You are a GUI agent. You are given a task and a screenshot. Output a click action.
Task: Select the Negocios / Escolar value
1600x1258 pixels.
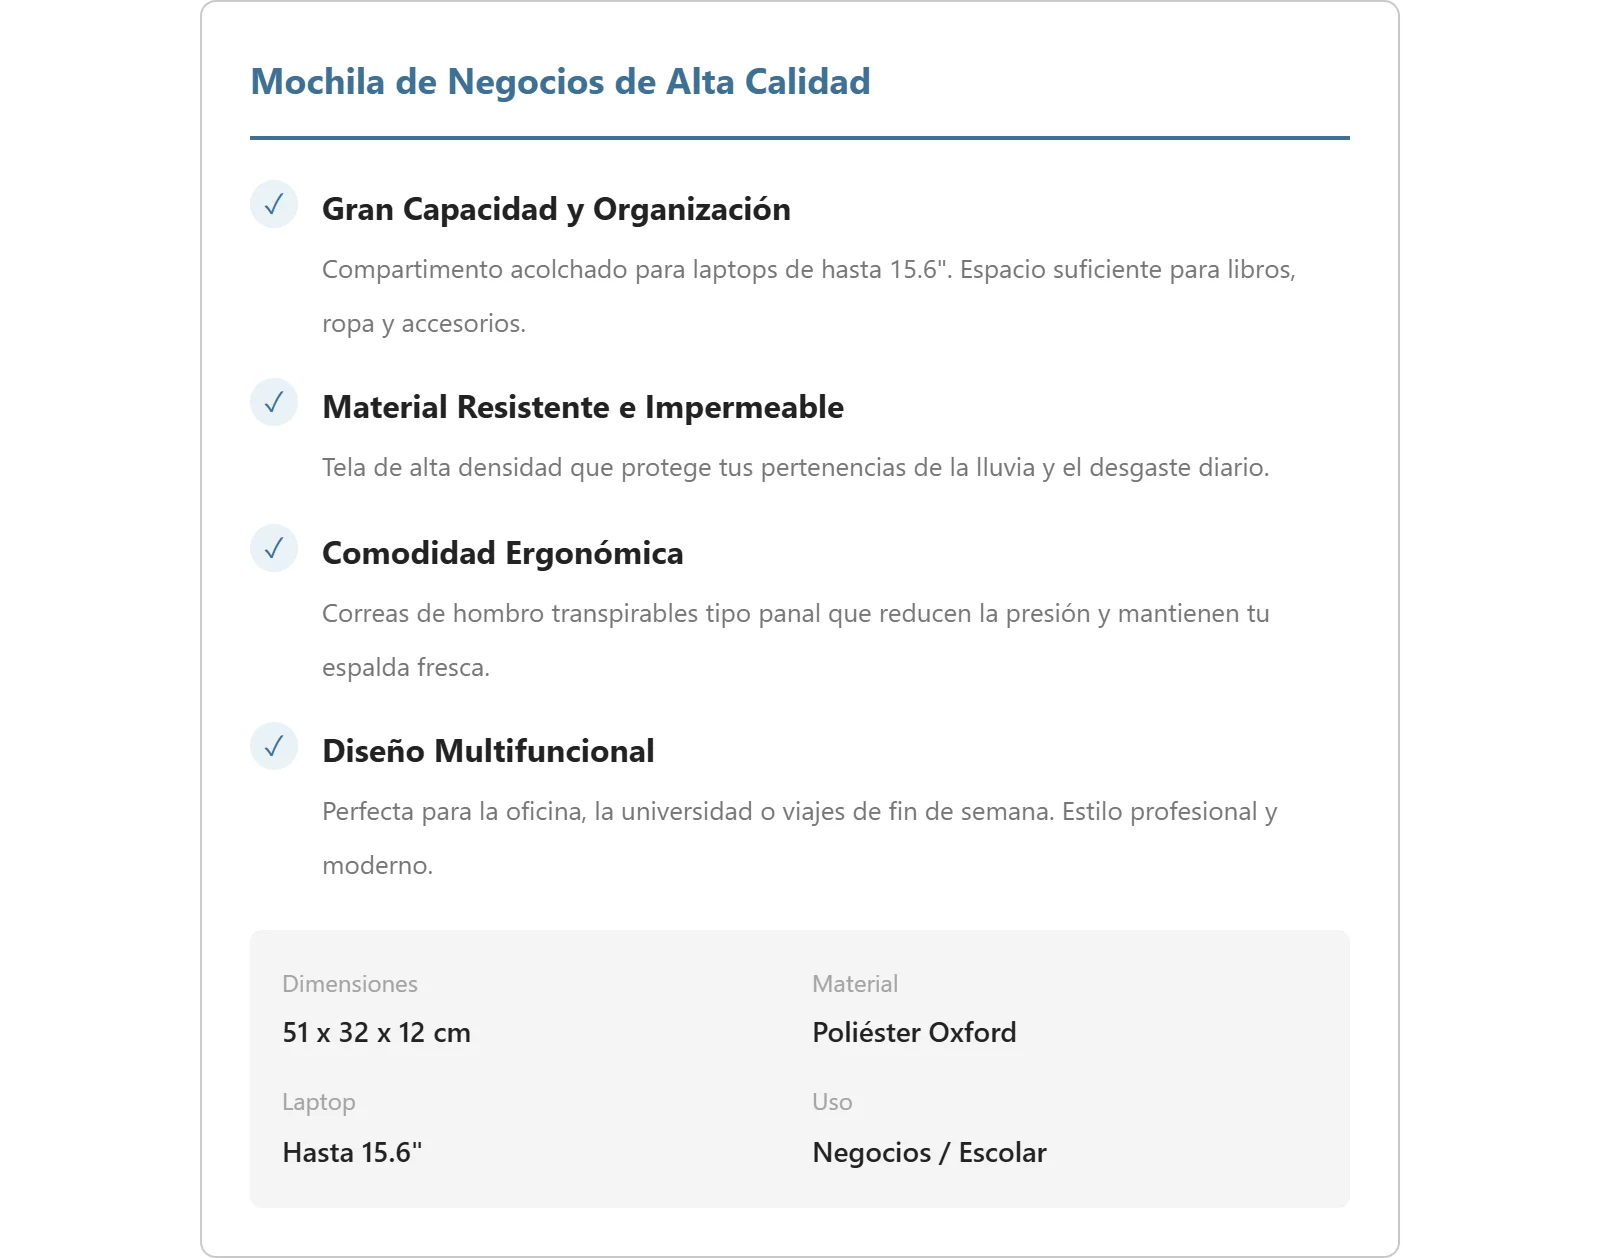(x=929, y=1153)
